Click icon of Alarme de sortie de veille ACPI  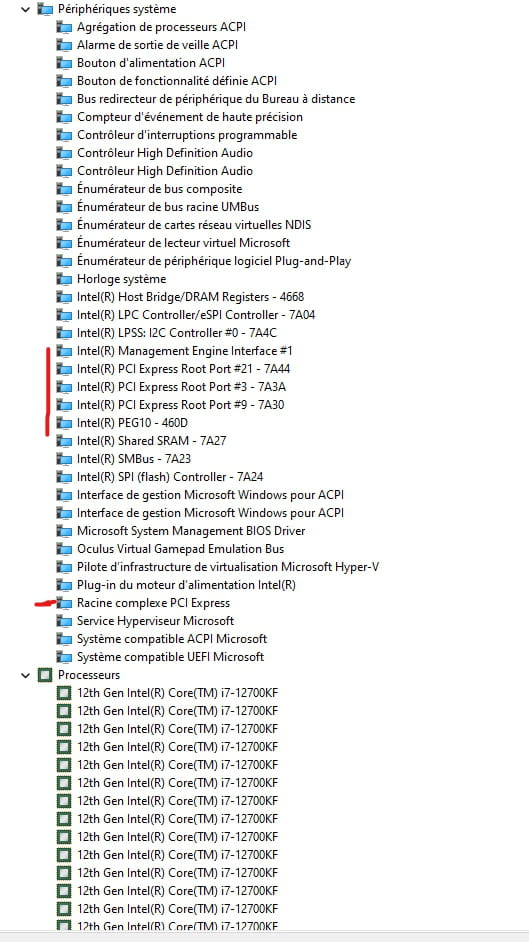pyautogui.click(x=64, y=45)
